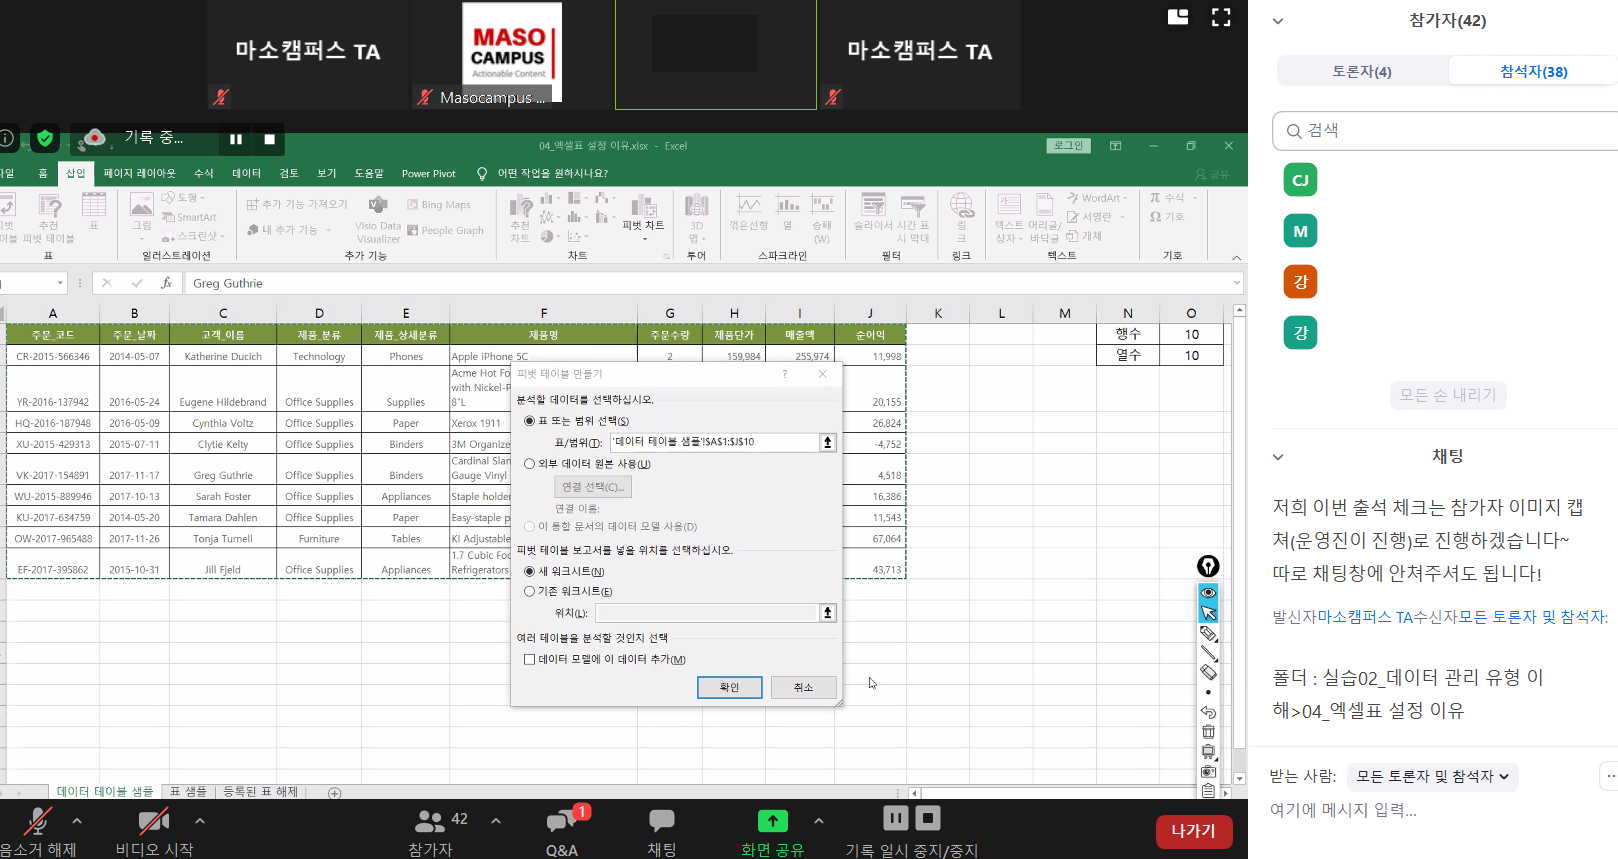Open the Zoom Q&A panel icon
Screen dimensions: 1618x859
pyautogui.click(x=562, y=821)
